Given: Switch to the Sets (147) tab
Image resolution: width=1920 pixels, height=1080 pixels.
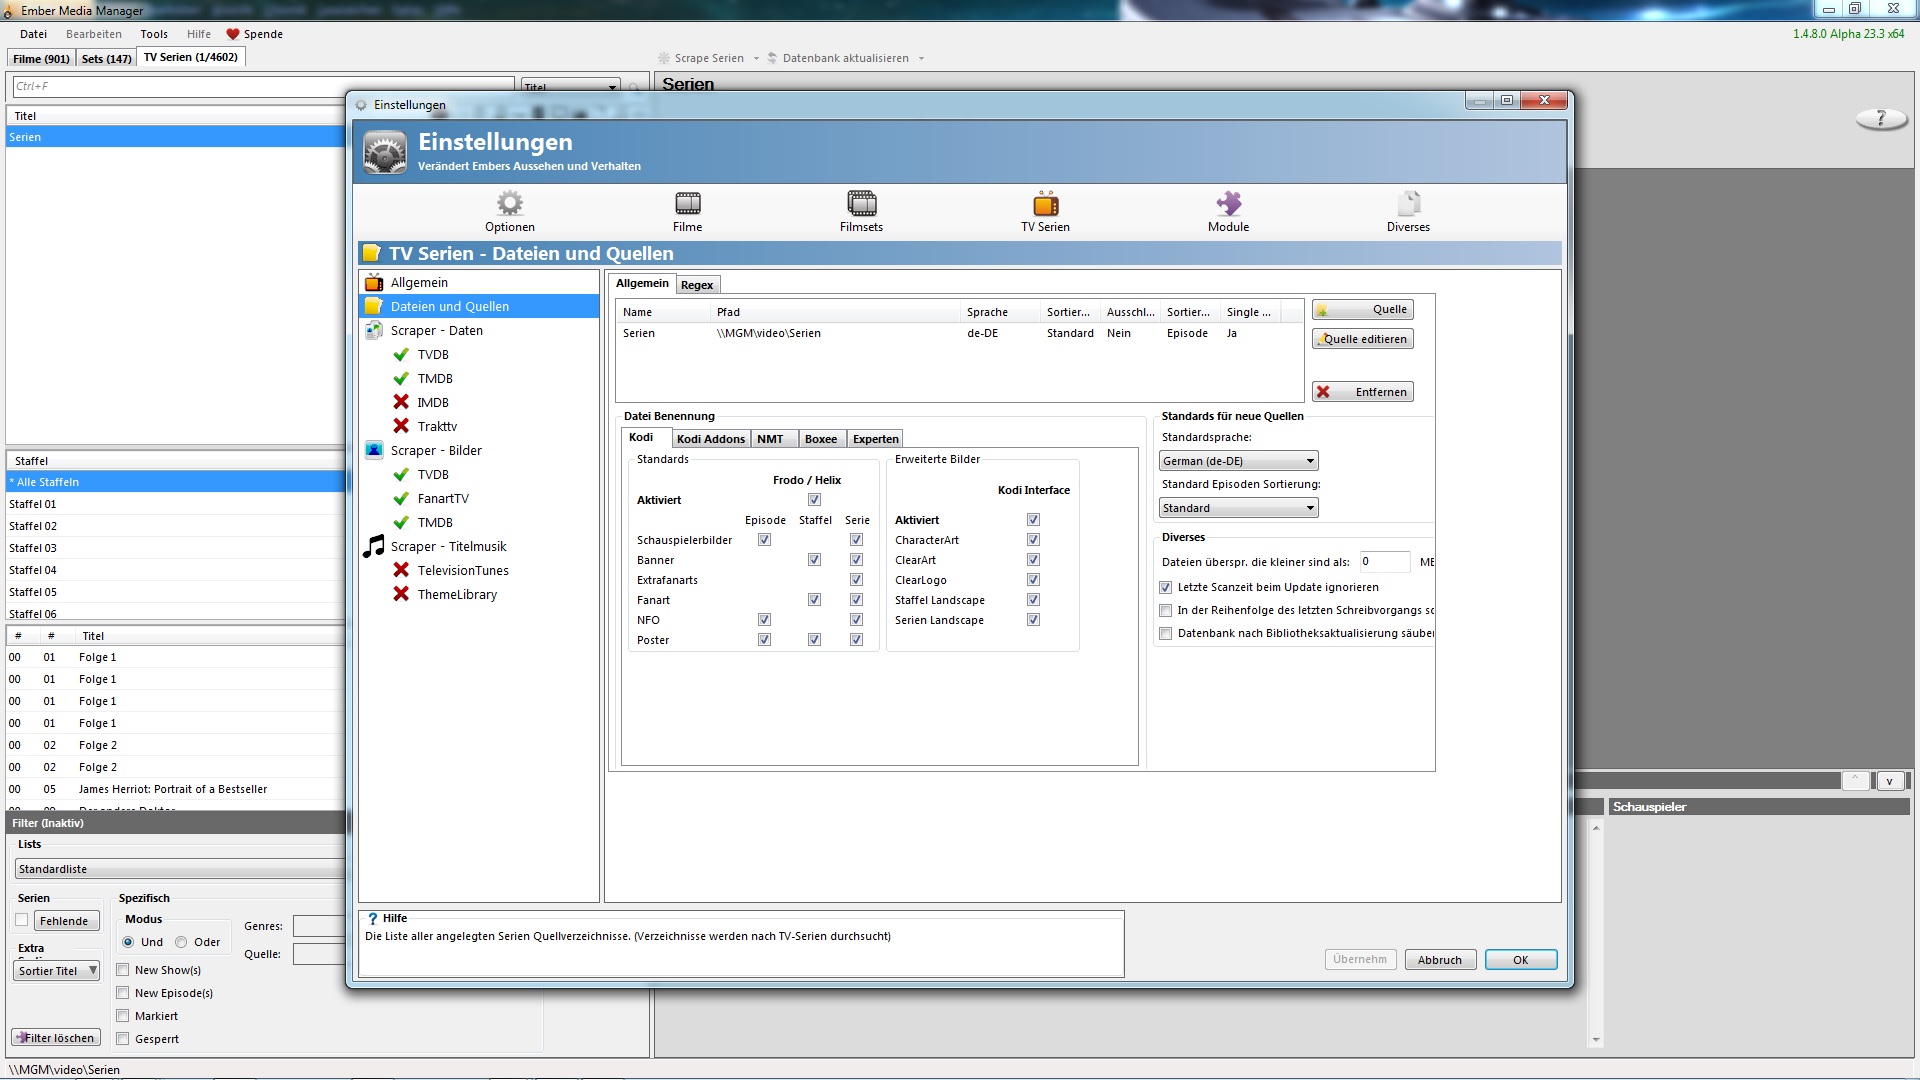Looking at the screenshot, I should click(x=106, y=58).
